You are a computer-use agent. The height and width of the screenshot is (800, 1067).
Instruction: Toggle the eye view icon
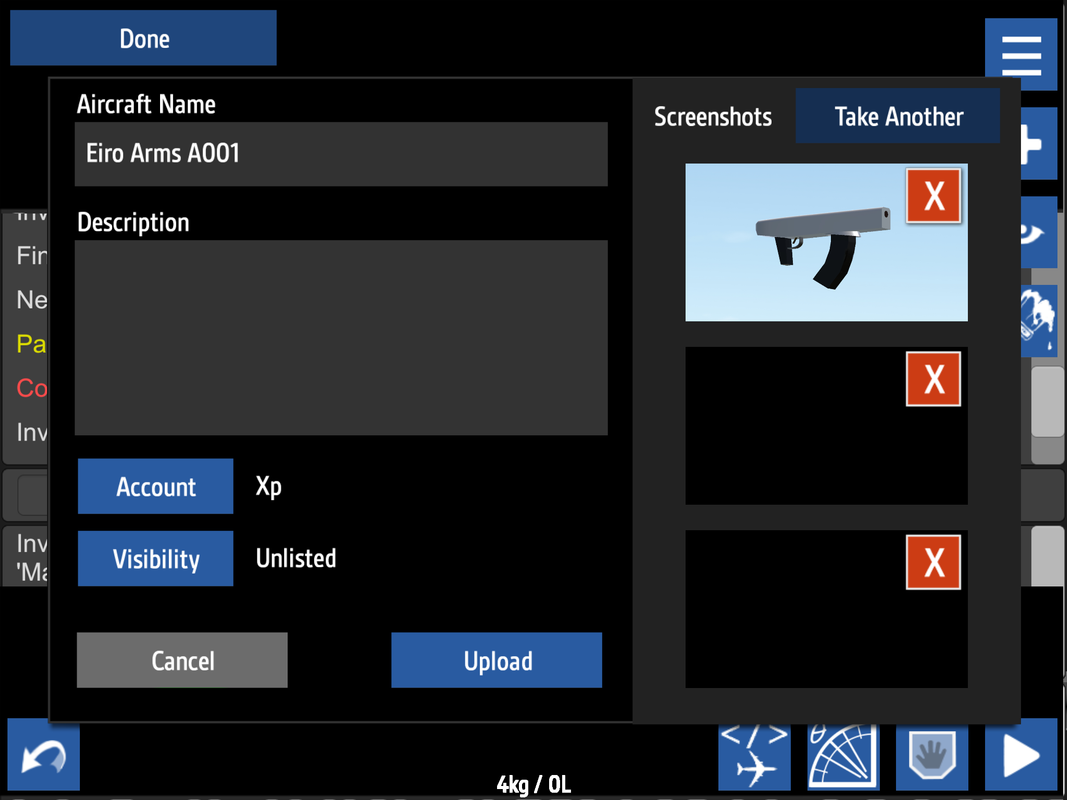[x=1038, y=233]
